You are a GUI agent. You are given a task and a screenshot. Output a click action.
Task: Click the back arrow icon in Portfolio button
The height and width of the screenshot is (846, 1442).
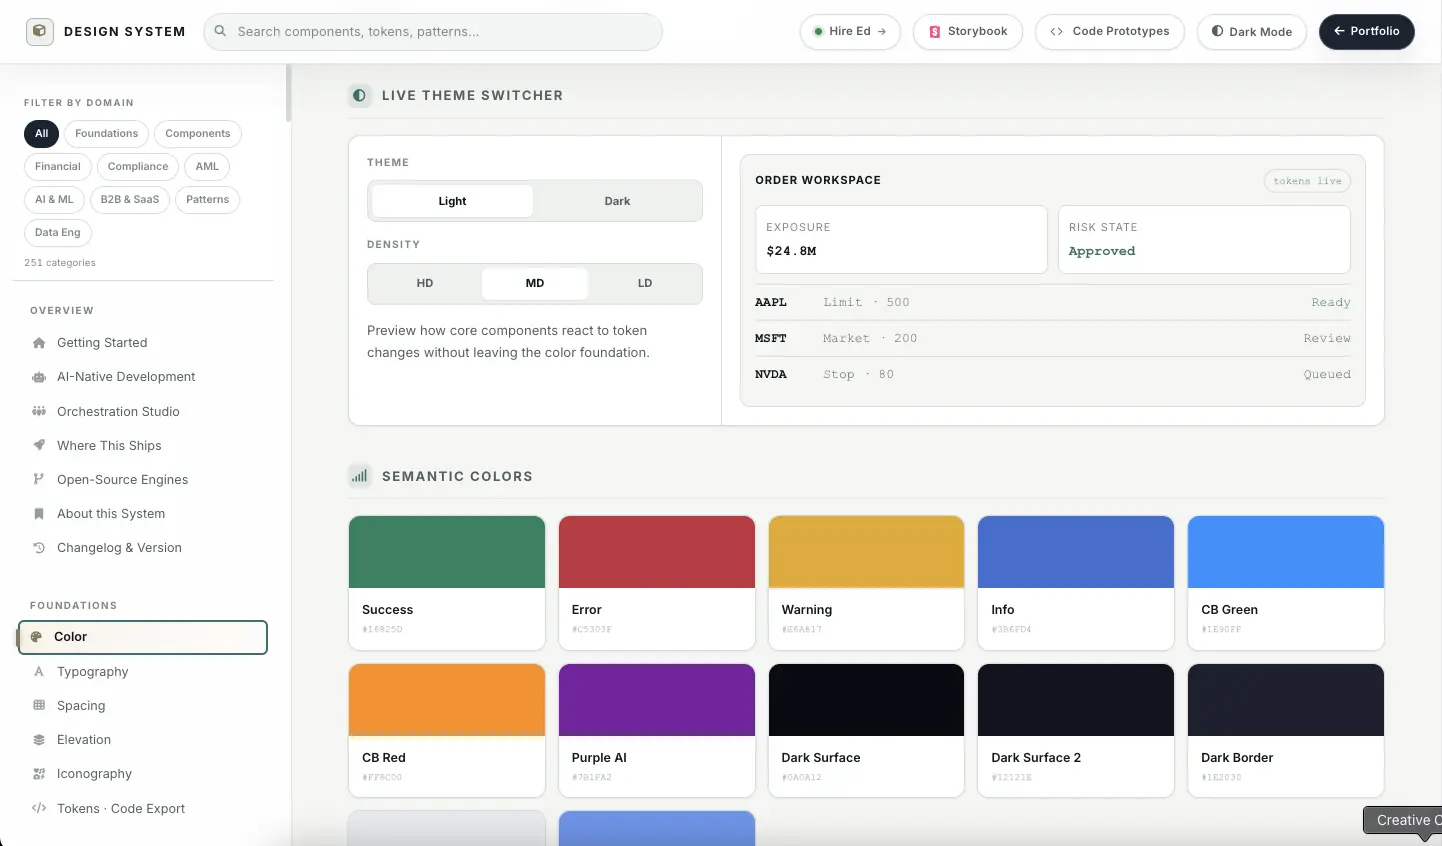1339,31
